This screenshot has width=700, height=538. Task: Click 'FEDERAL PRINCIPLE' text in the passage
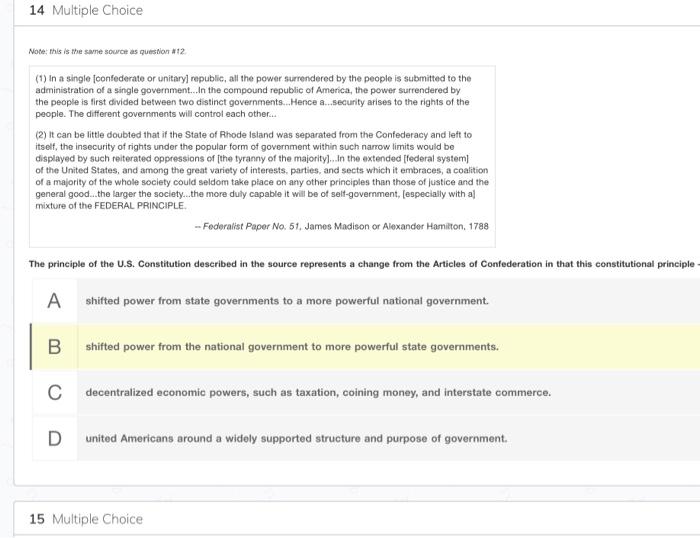[139, 206]
